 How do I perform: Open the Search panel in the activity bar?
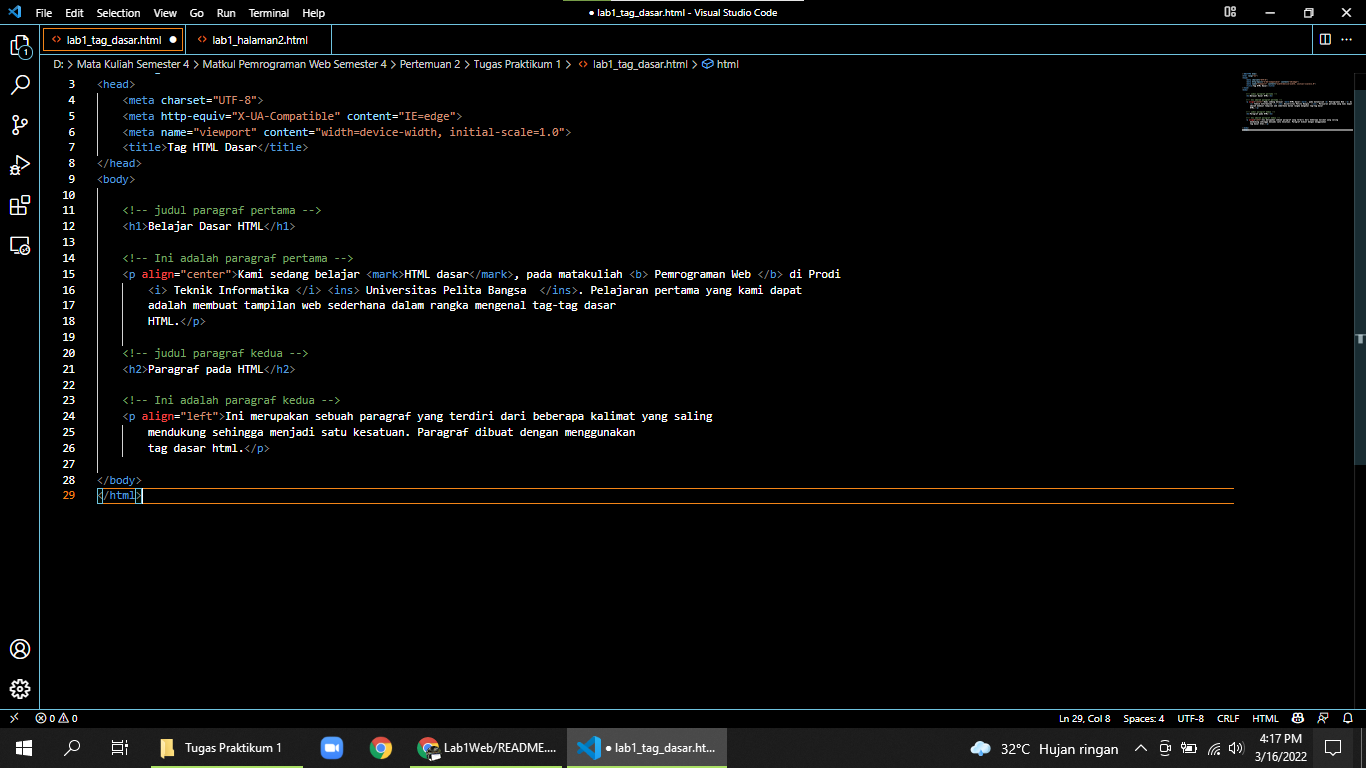tap(20, 84)
